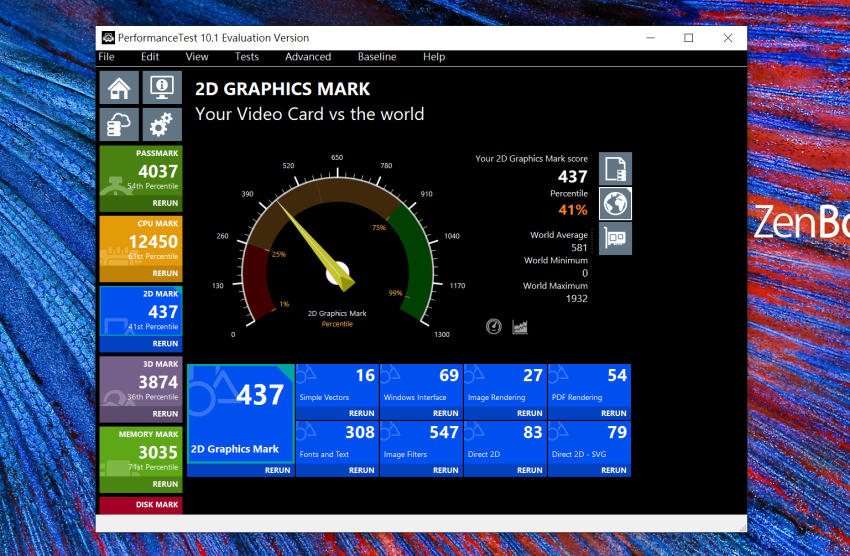The height and width of the screenshot is (556, 850).
Task: Select the world comparison globe icon
Action: 615,204
